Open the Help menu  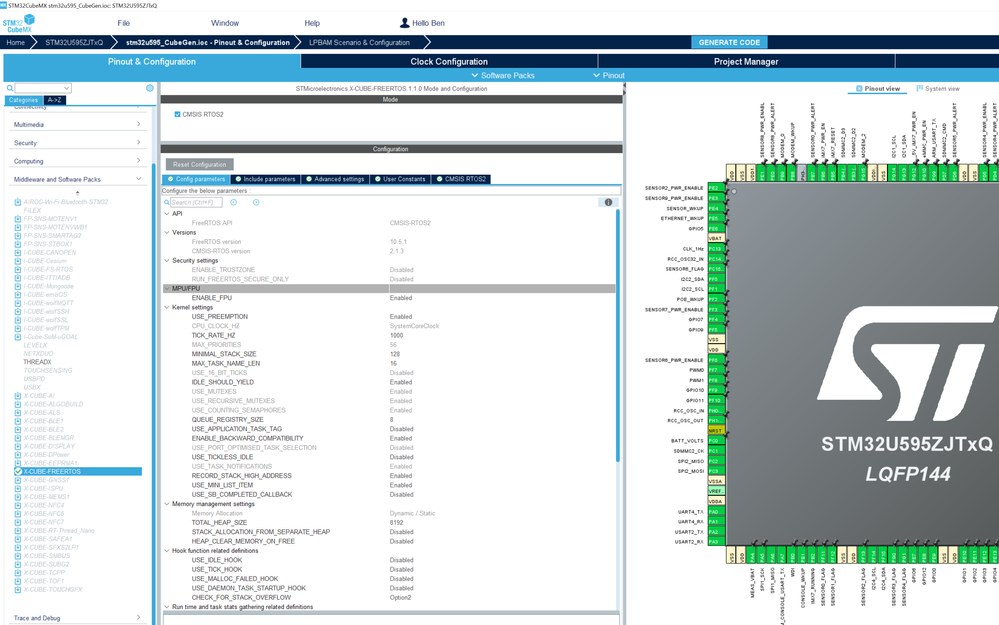[312, 23]
